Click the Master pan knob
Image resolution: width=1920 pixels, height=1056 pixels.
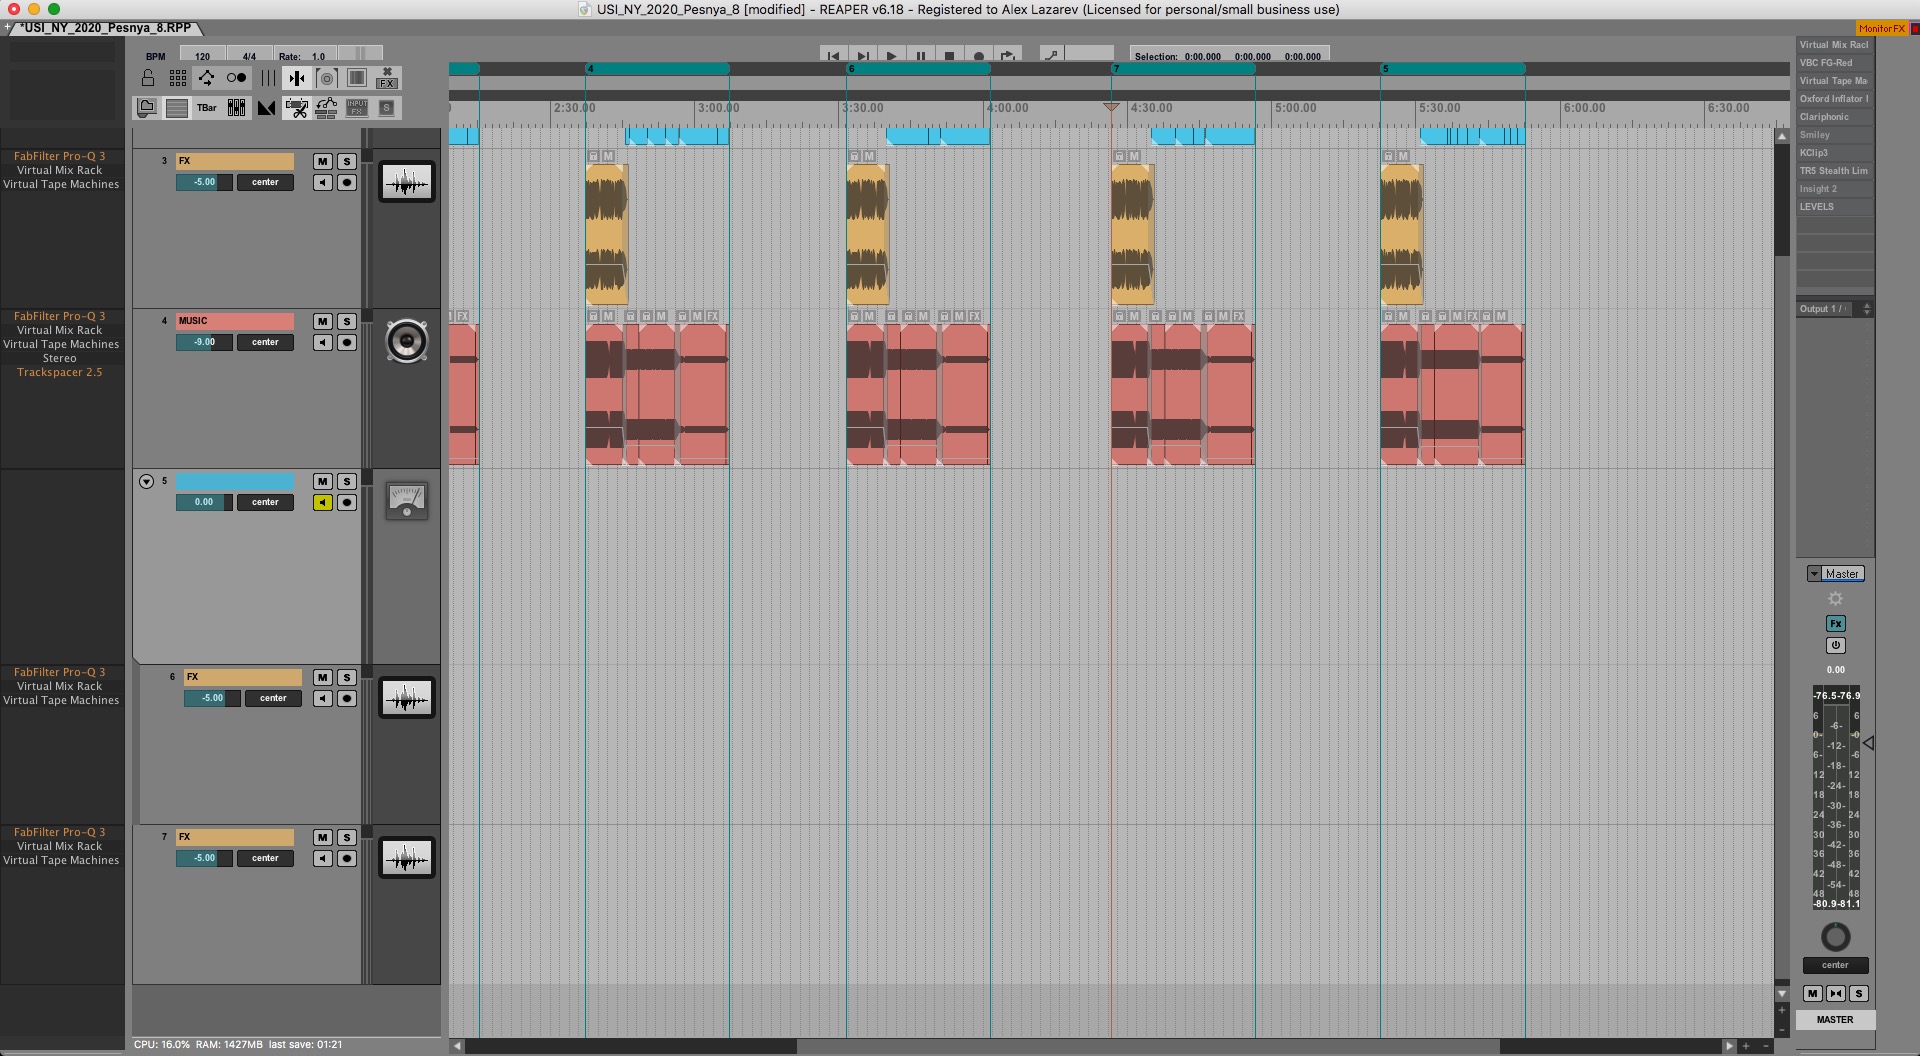(x=1836, y=937)
